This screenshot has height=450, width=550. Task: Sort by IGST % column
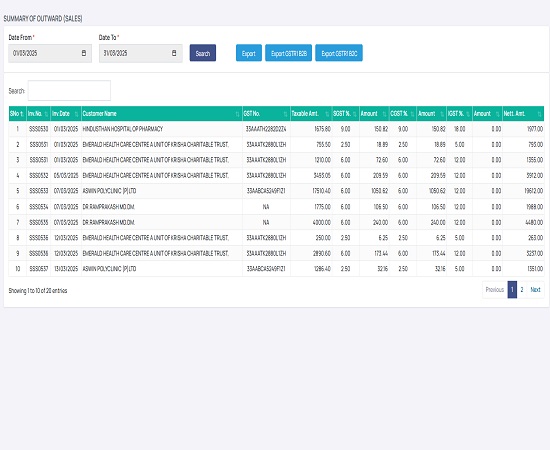460,114
